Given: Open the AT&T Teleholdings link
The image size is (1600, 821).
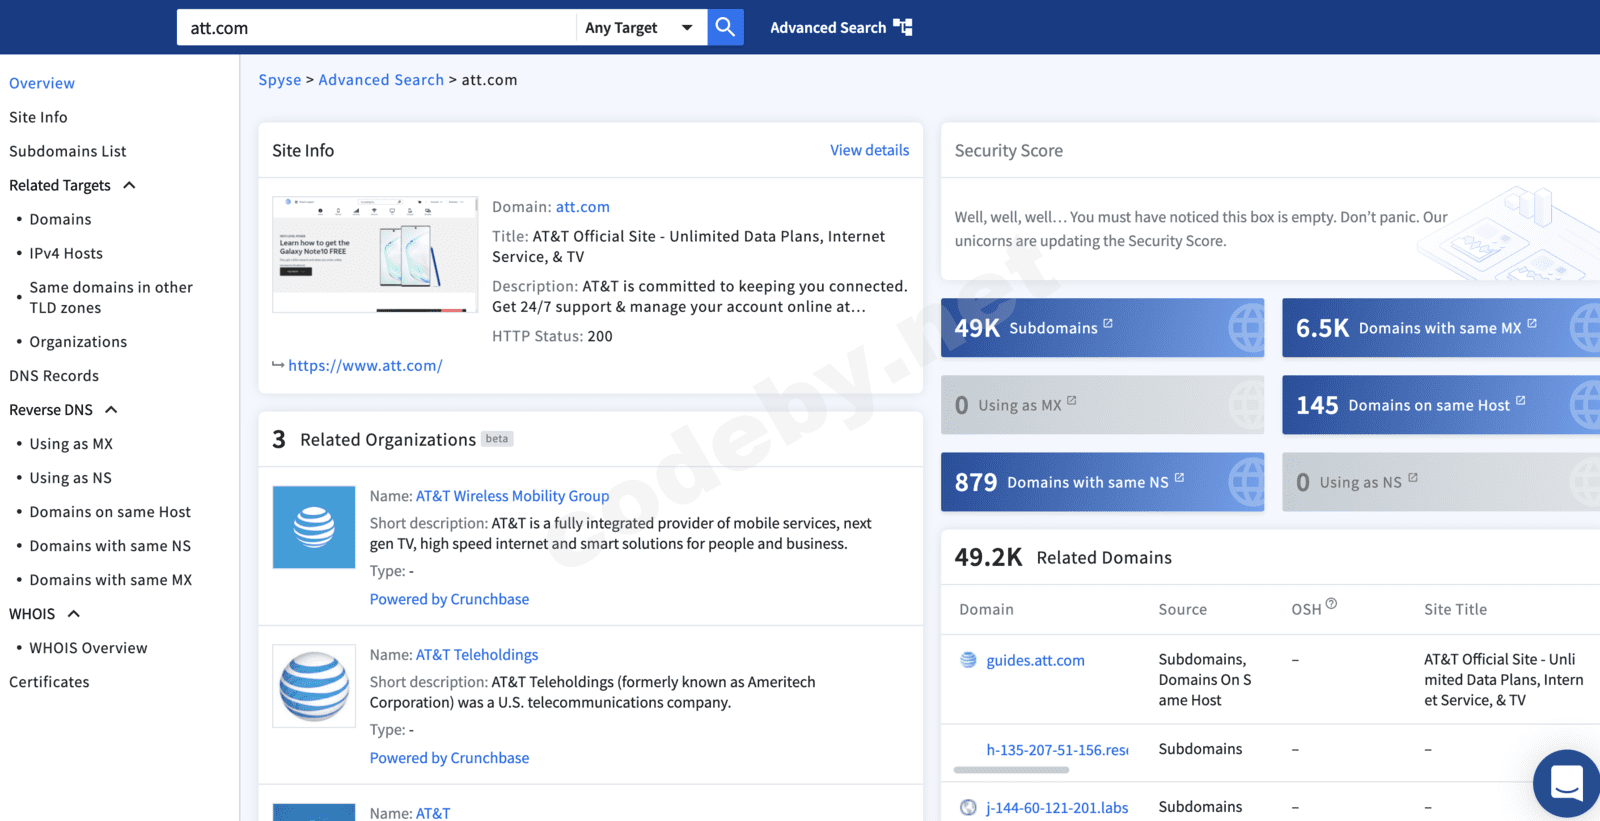Looking at the screenshot, I should pos(477,655).
